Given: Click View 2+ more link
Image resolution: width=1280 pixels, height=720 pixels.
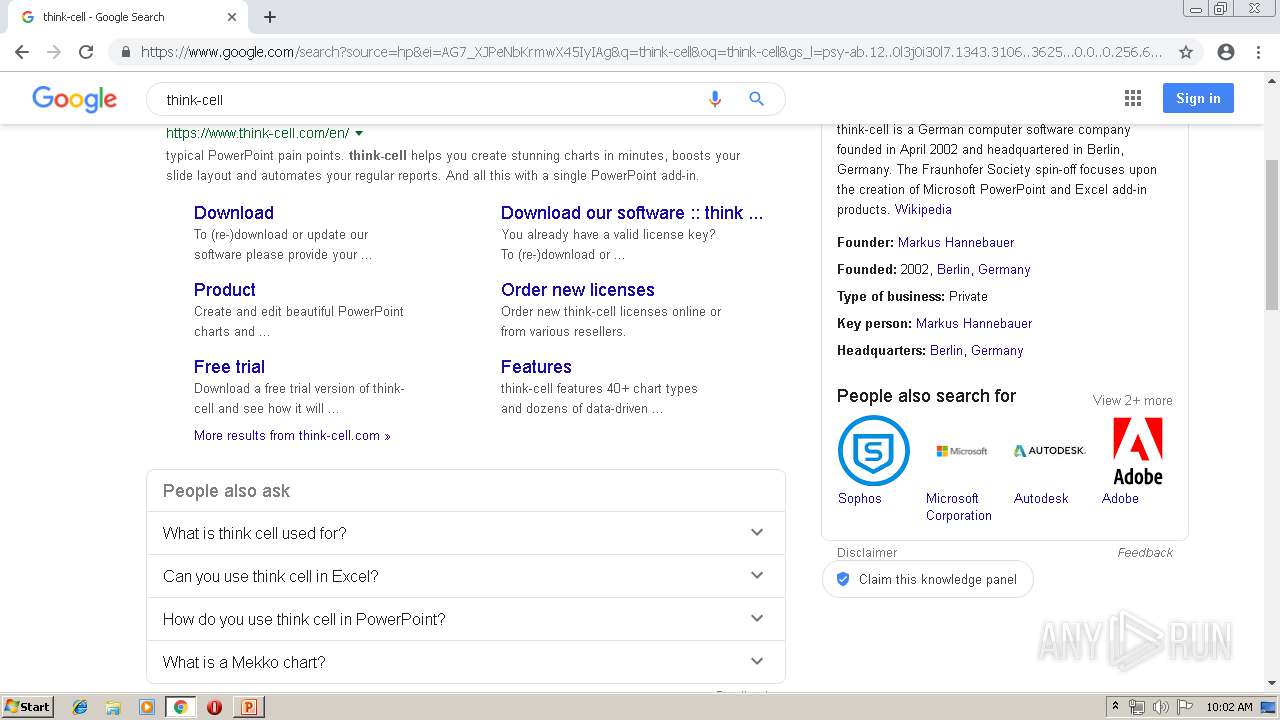Looking at the screenshot, I should click(x=1132, y=400).
